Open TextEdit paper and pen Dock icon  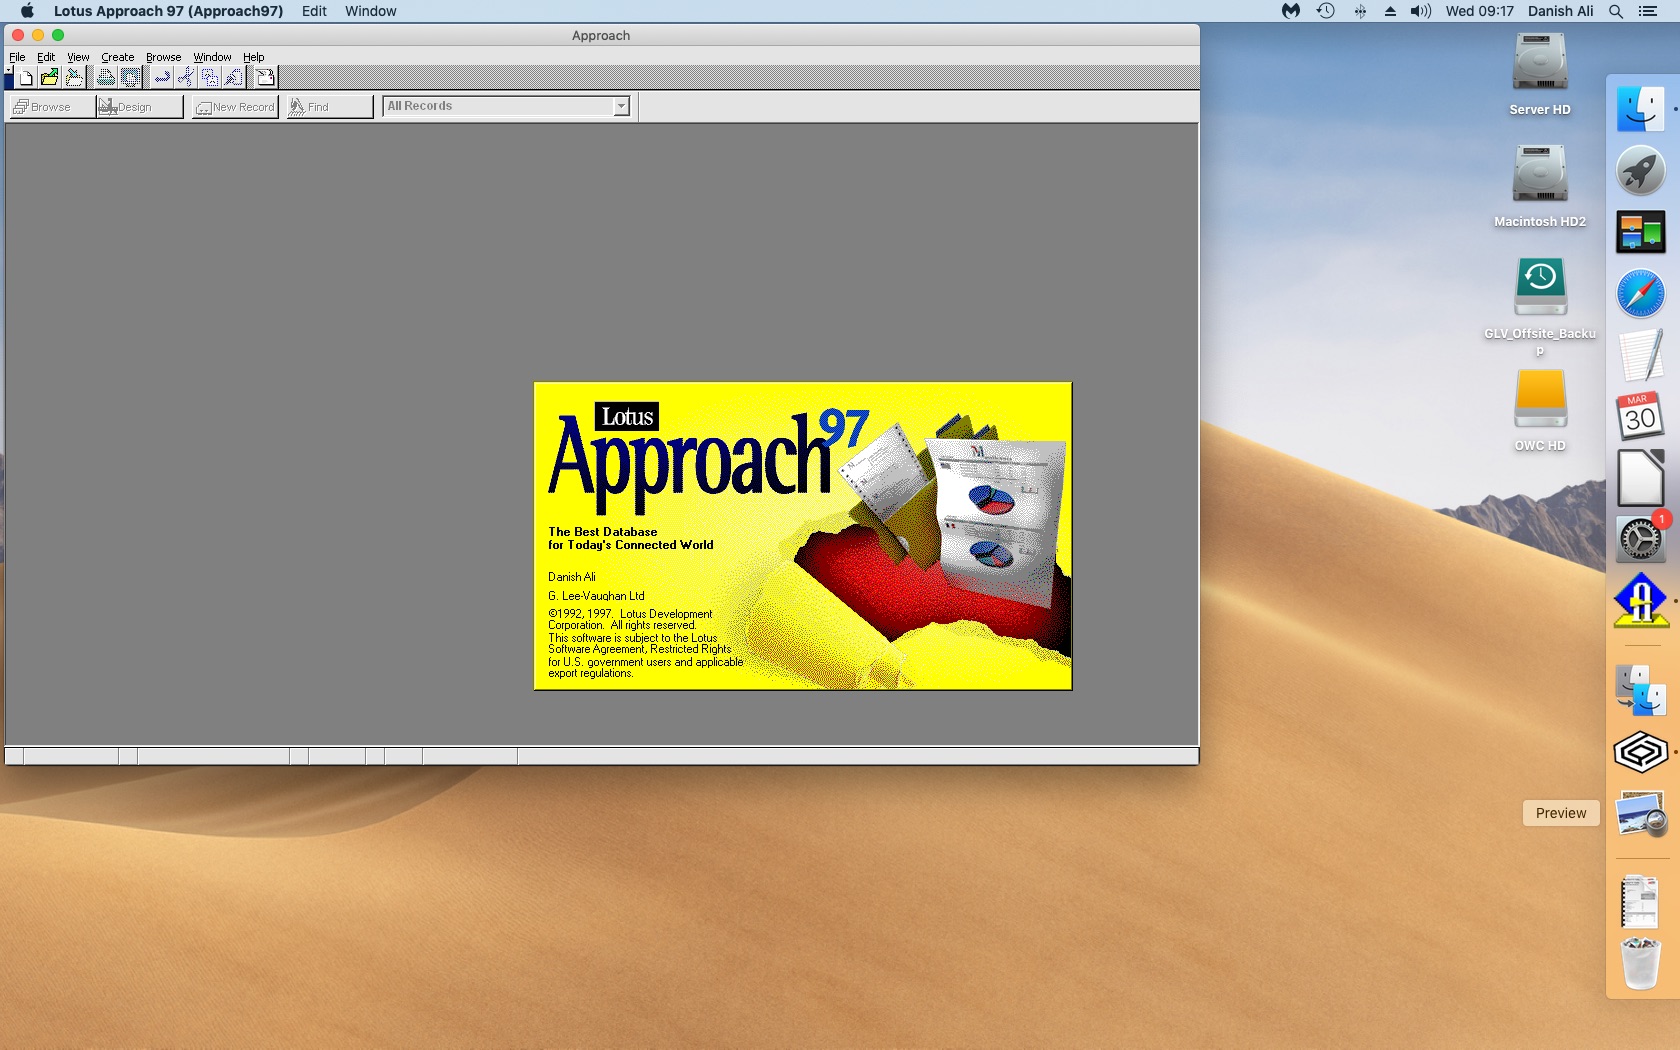(x=1641, y=355)
